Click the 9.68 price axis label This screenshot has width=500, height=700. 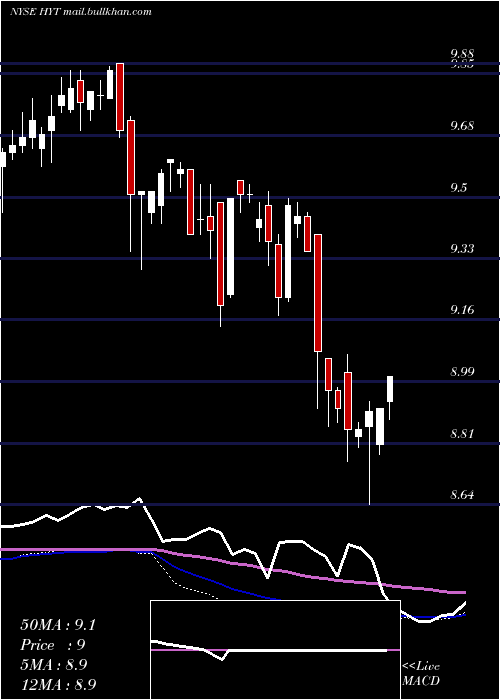(462, 125)
